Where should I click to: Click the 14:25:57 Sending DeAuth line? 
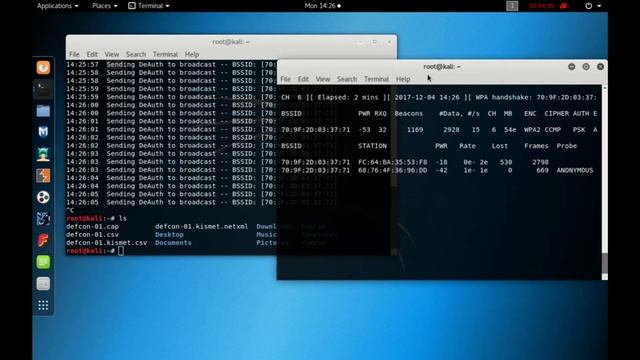tap(171, 64)
